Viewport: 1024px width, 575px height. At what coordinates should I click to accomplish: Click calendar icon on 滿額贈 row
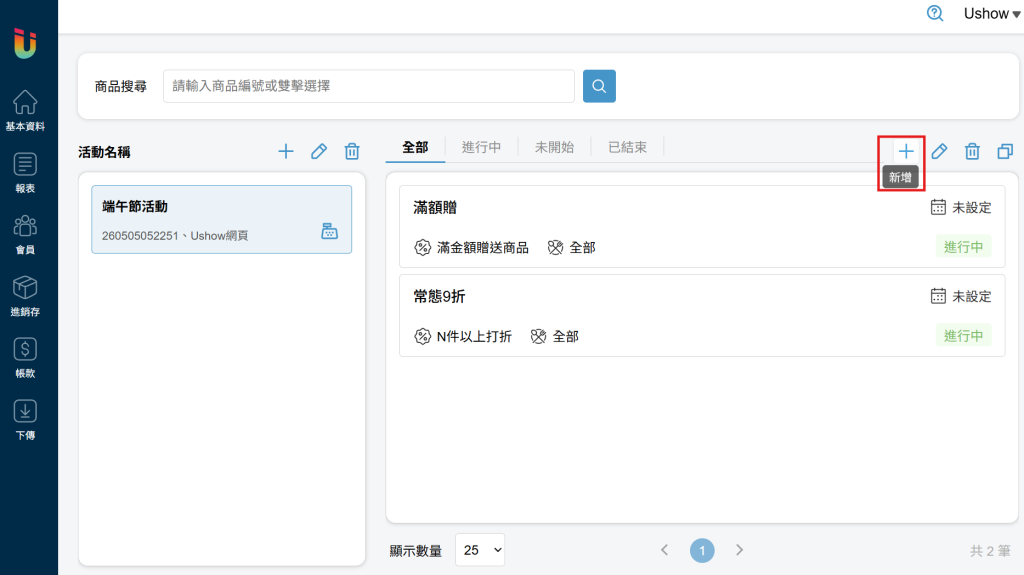click(x=938, y=207)
